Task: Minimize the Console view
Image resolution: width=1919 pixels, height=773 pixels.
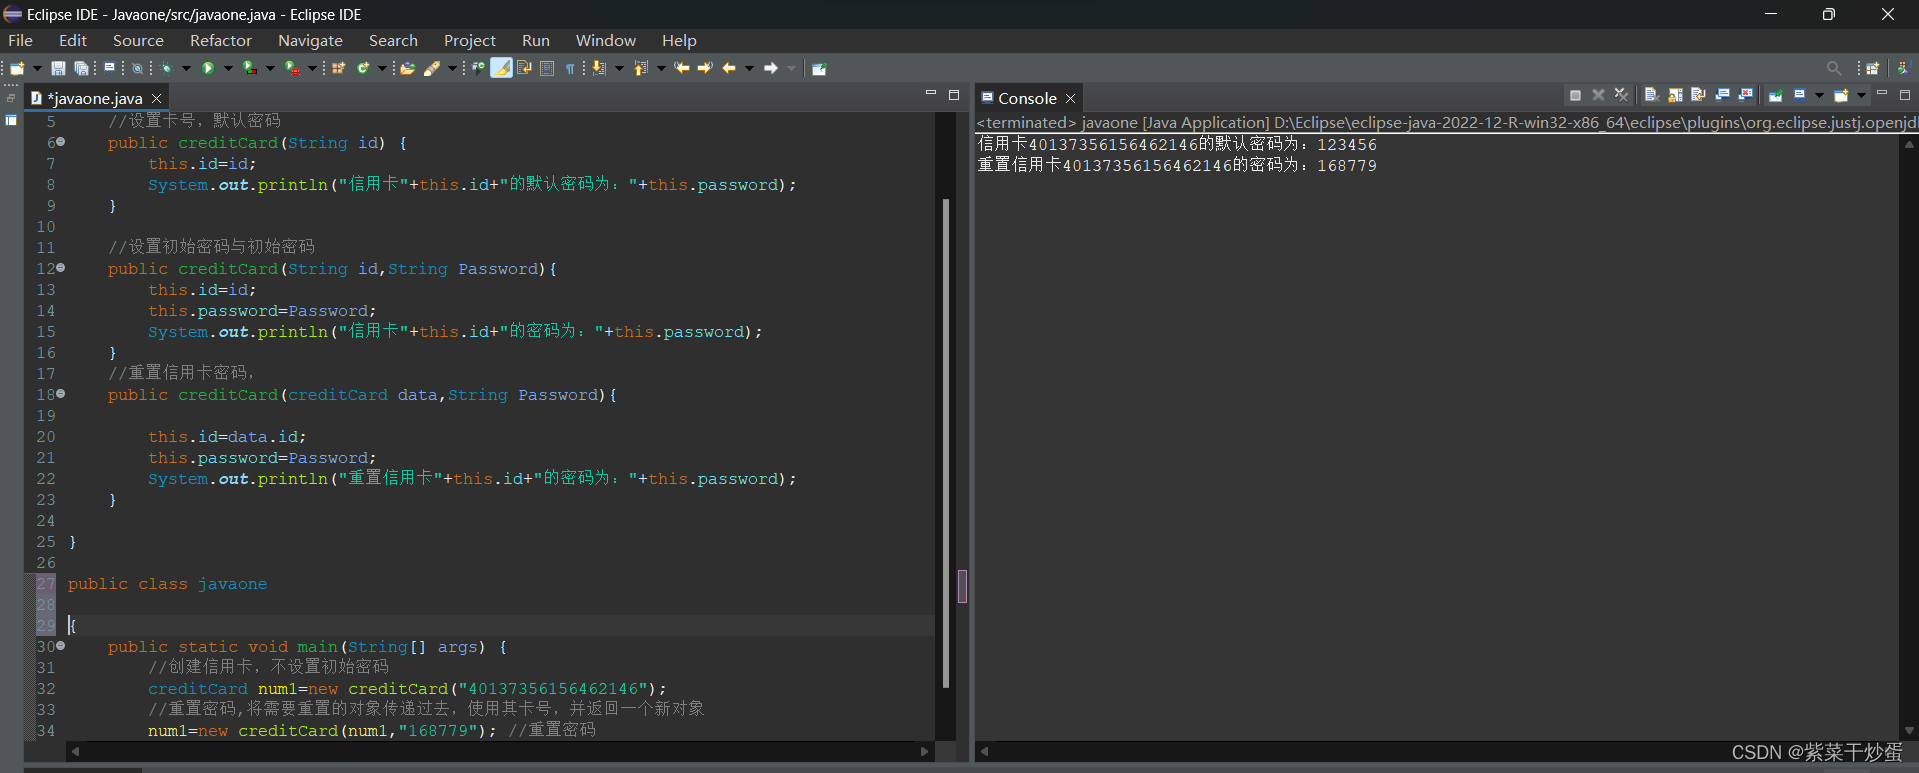Action: (1881, 93)
